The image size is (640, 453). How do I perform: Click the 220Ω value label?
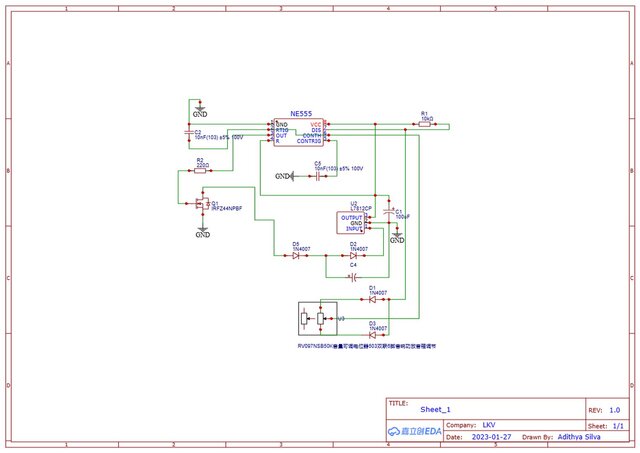pyautogui.click(x=203, y=165)
